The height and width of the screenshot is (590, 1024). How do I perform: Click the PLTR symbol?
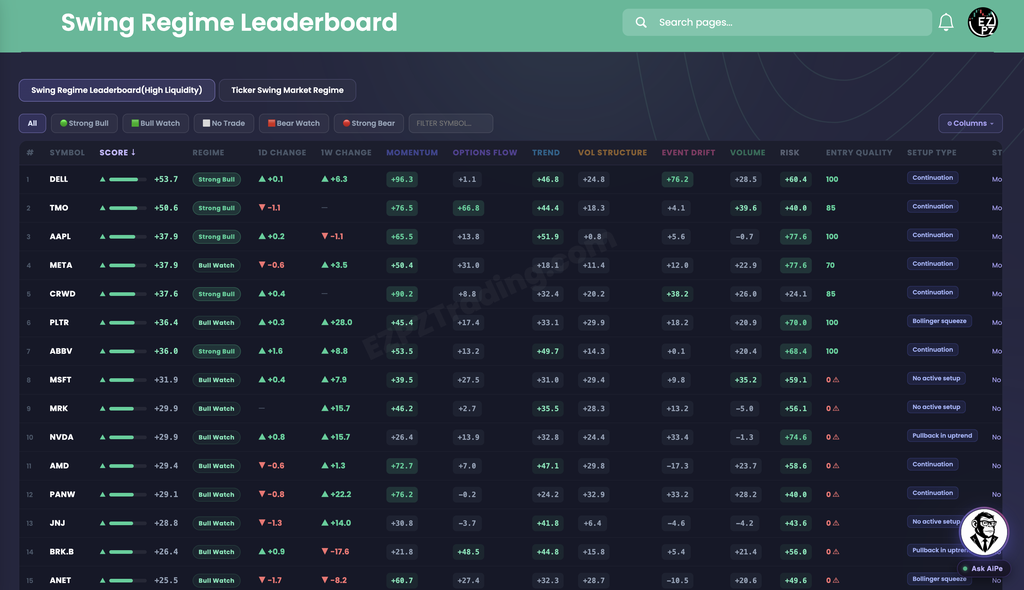(59, 323)
